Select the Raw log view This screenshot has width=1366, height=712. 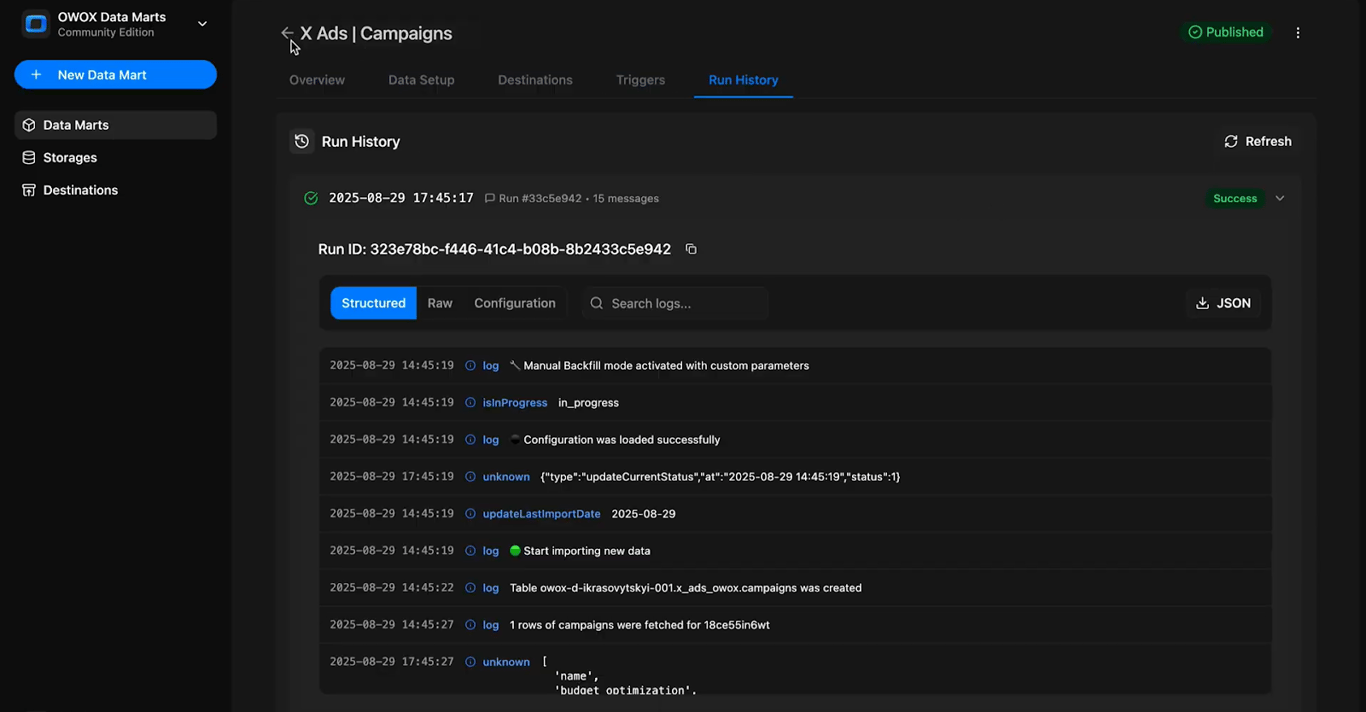pos(440,303)
